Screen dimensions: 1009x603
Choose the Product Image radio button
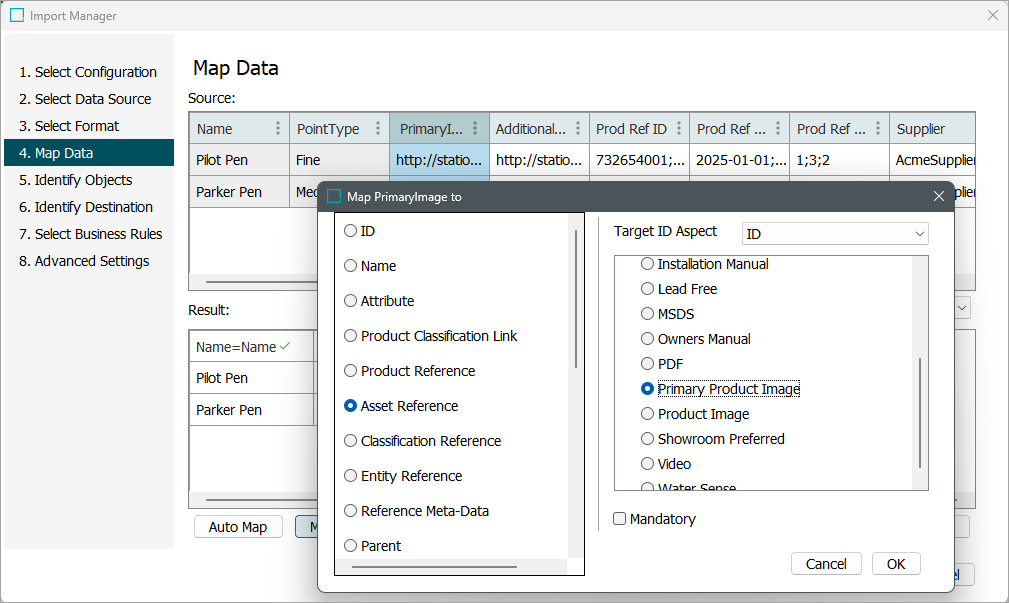pos(648,414)
